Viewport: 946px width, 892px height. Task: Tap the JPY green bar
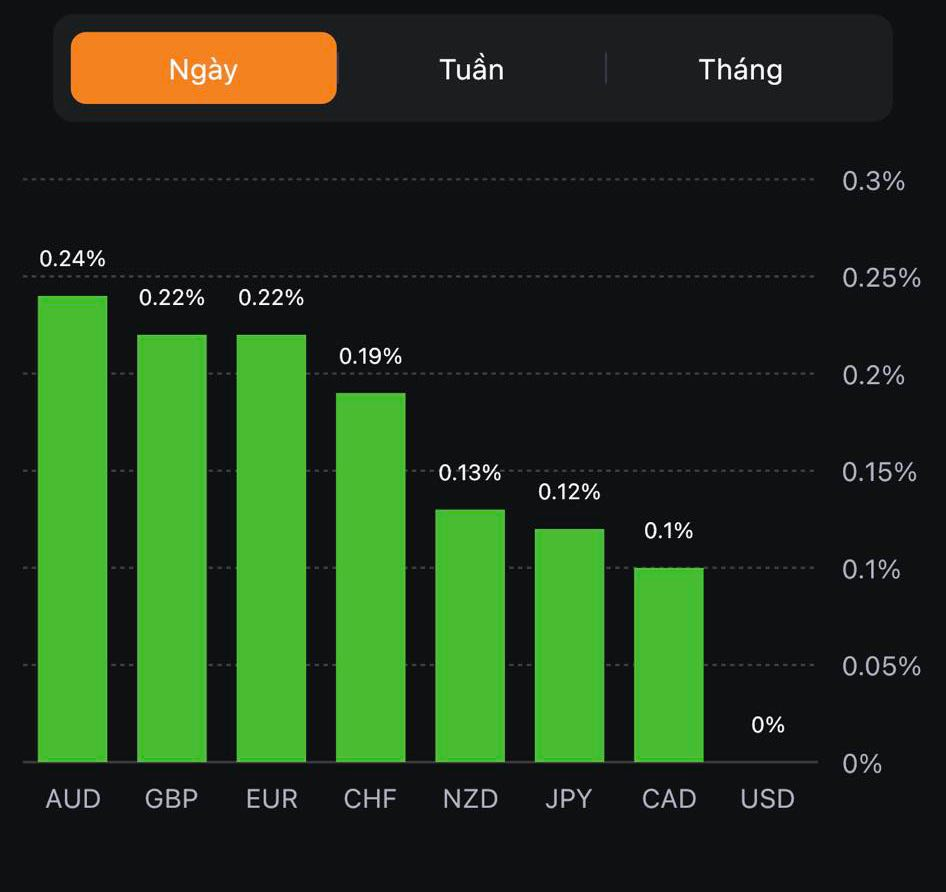[569, 645]
